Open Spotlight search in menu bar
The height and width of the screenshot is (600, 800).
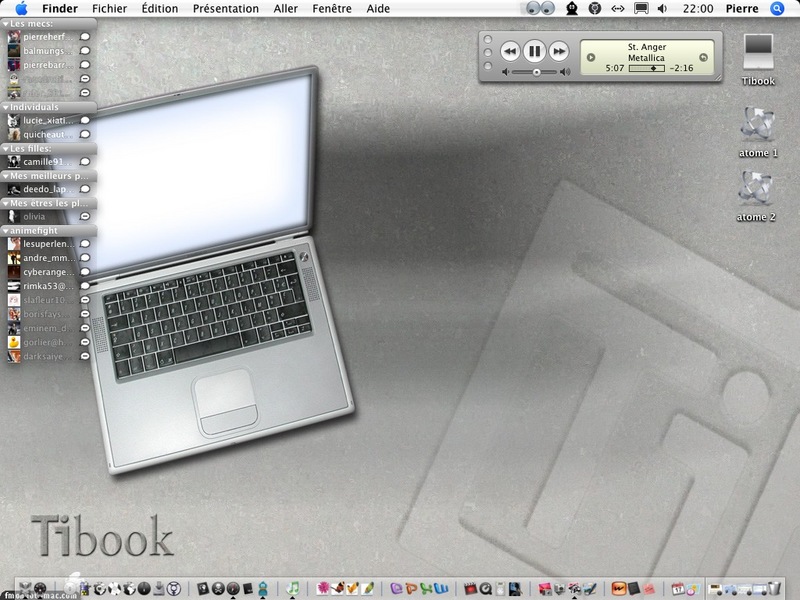coord(777,9)
